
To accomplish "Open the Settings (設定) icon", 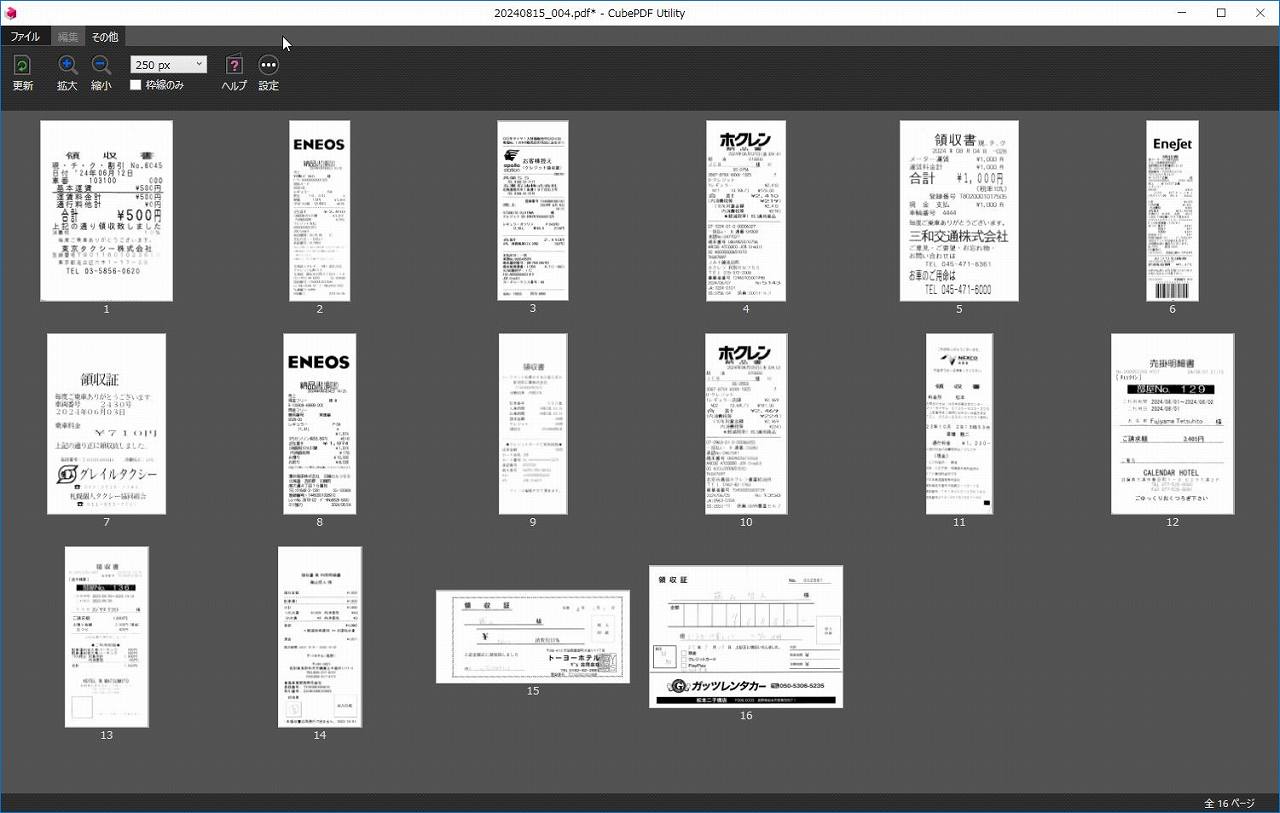I will pos(268,66).
